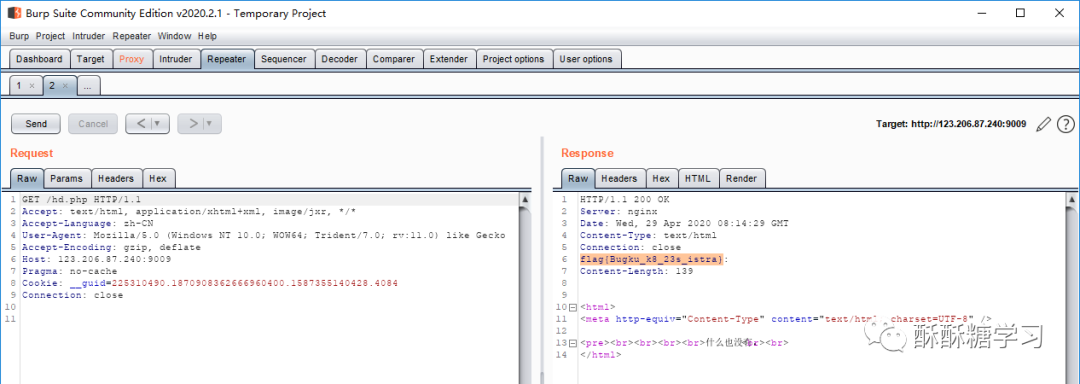Click the Host header line in request

click(x=96, y=259)
